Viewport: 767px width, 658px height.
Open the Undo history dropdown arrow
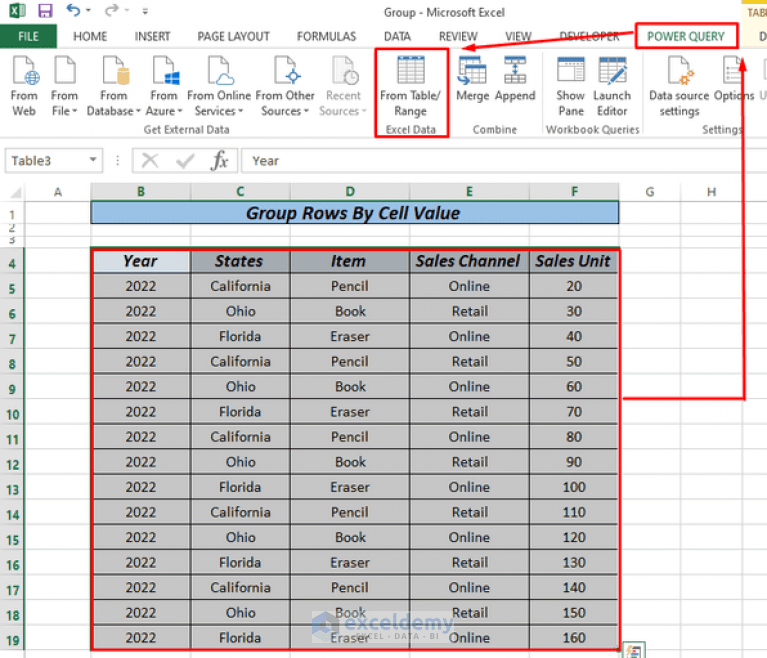[89, 10]
